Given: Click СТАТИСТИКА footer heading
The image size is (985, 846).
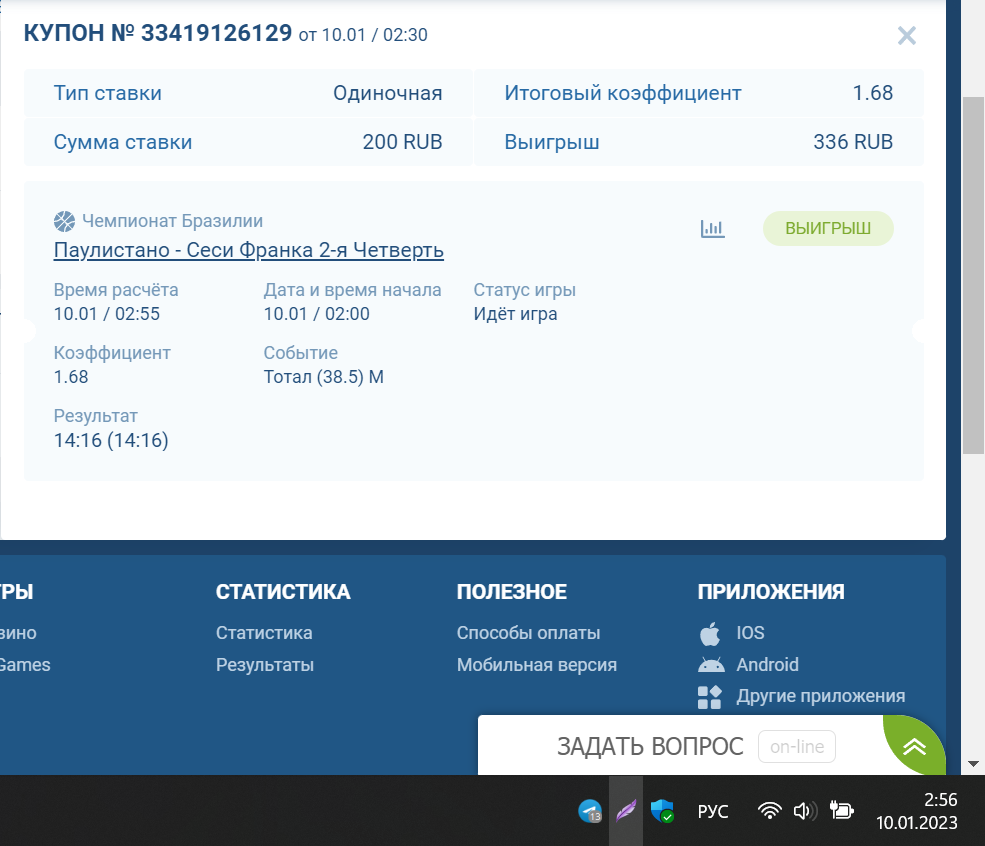Looking at the screenshot, I should pos(283,592).
